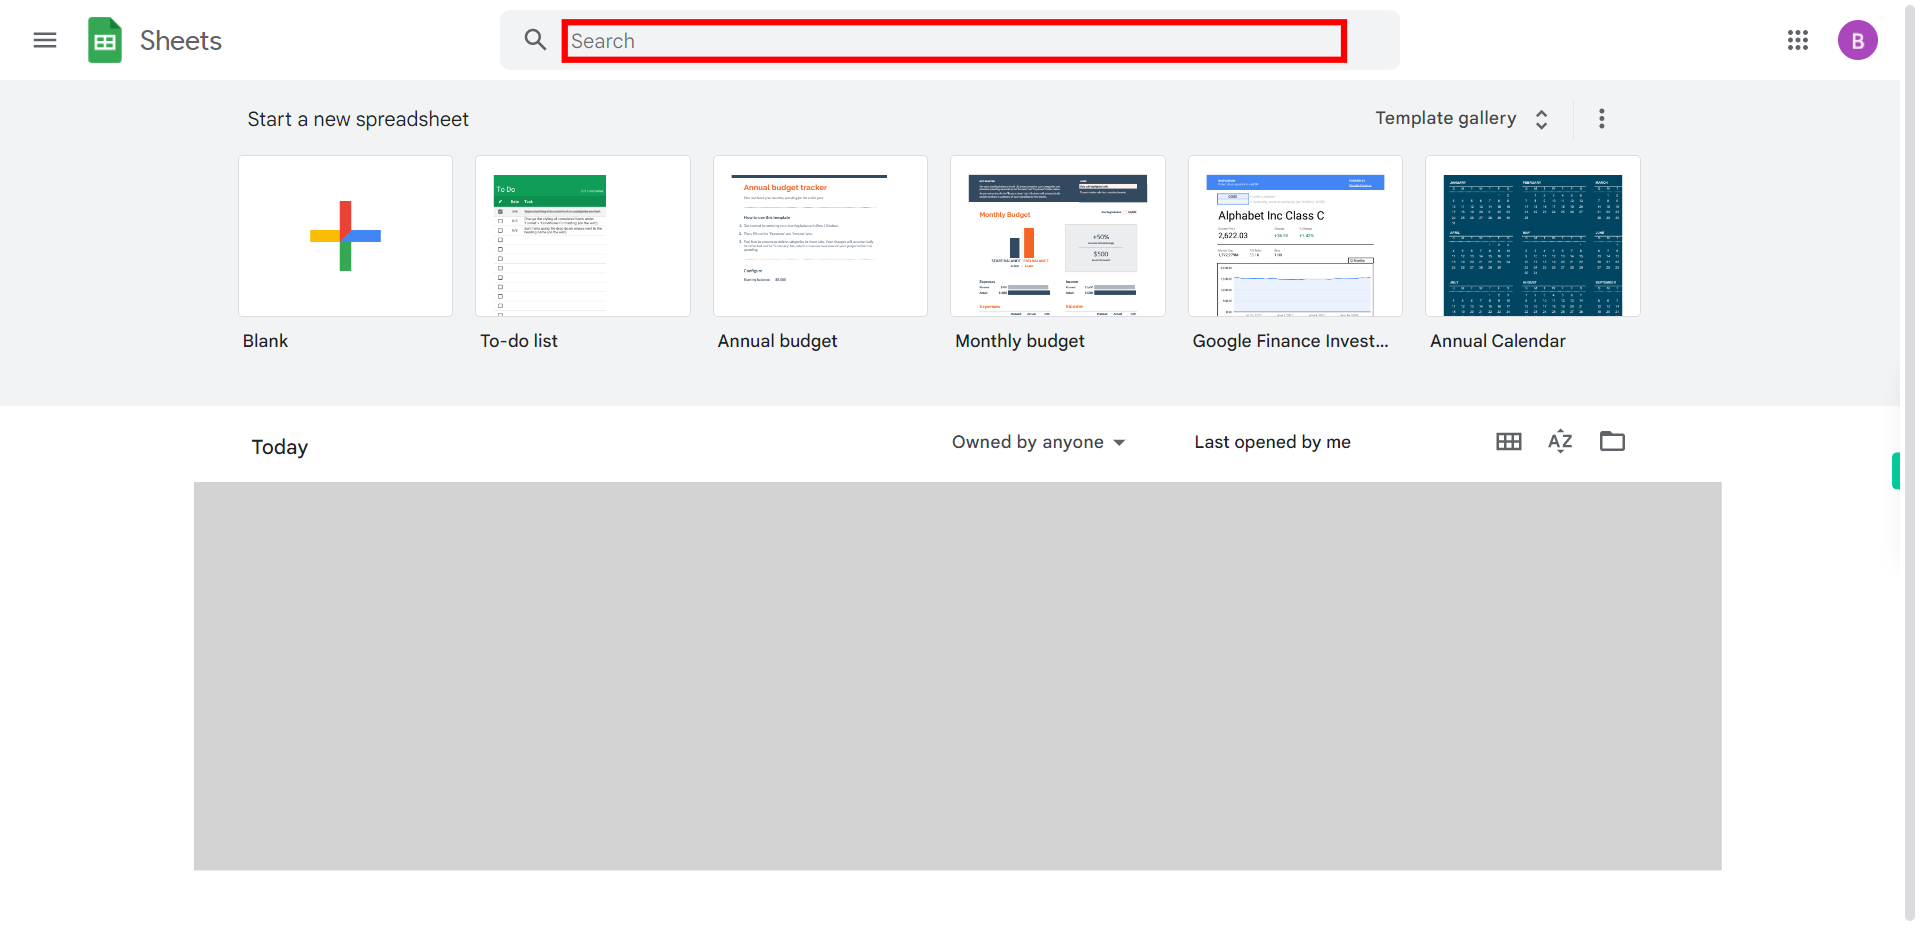The height and width of the screenshot is (942, 1920).
Task: Expand the Template gallery
Action: click(x=1462, y=119)
